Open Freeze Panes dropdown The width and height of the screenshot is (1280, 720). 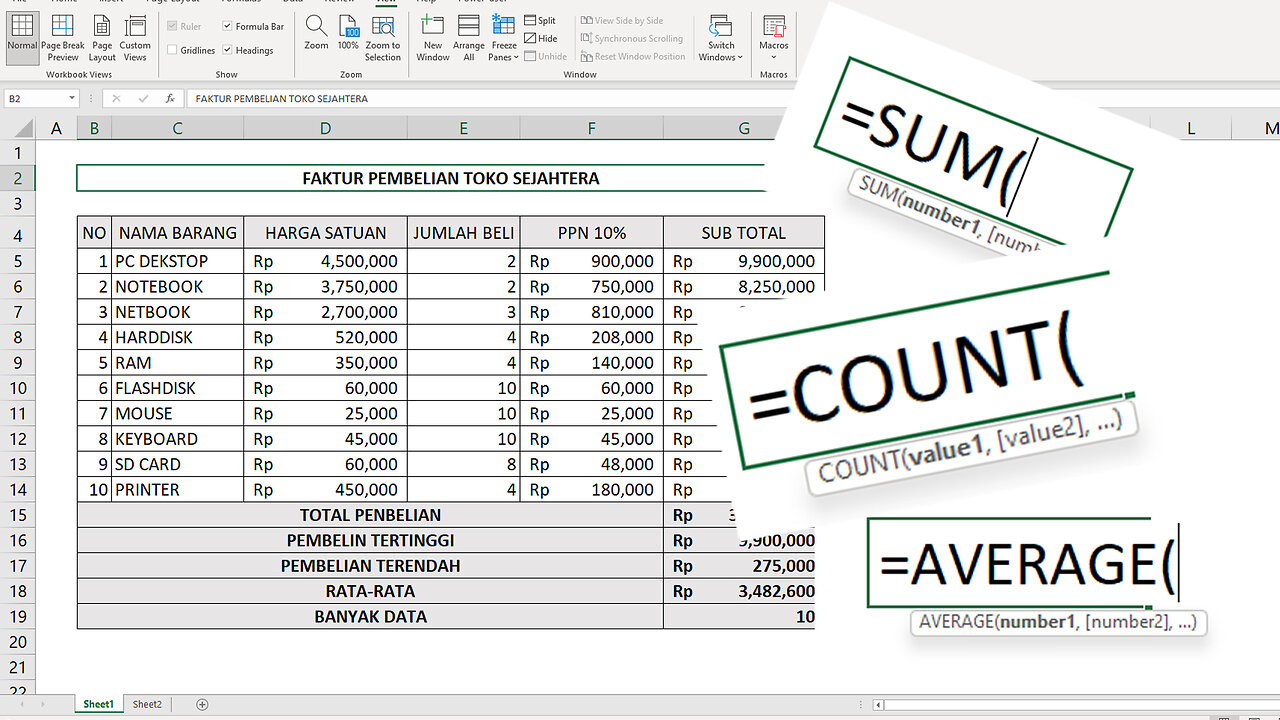tap(504, 38)
